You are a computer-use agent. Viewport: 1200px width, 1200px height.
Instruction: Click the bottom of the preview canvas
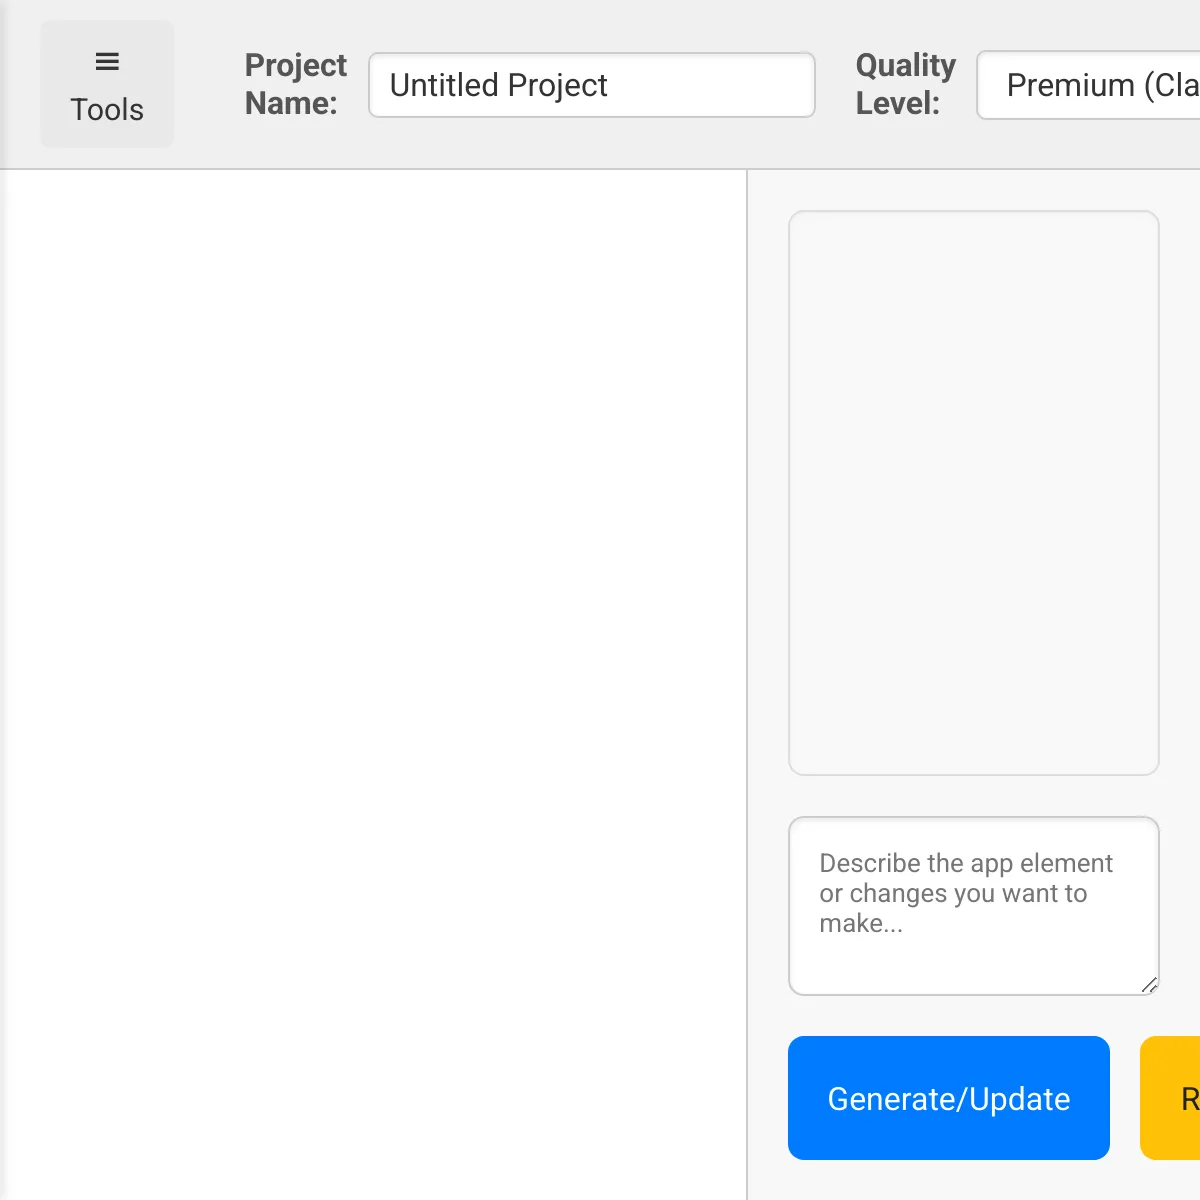coord(375,1170)
